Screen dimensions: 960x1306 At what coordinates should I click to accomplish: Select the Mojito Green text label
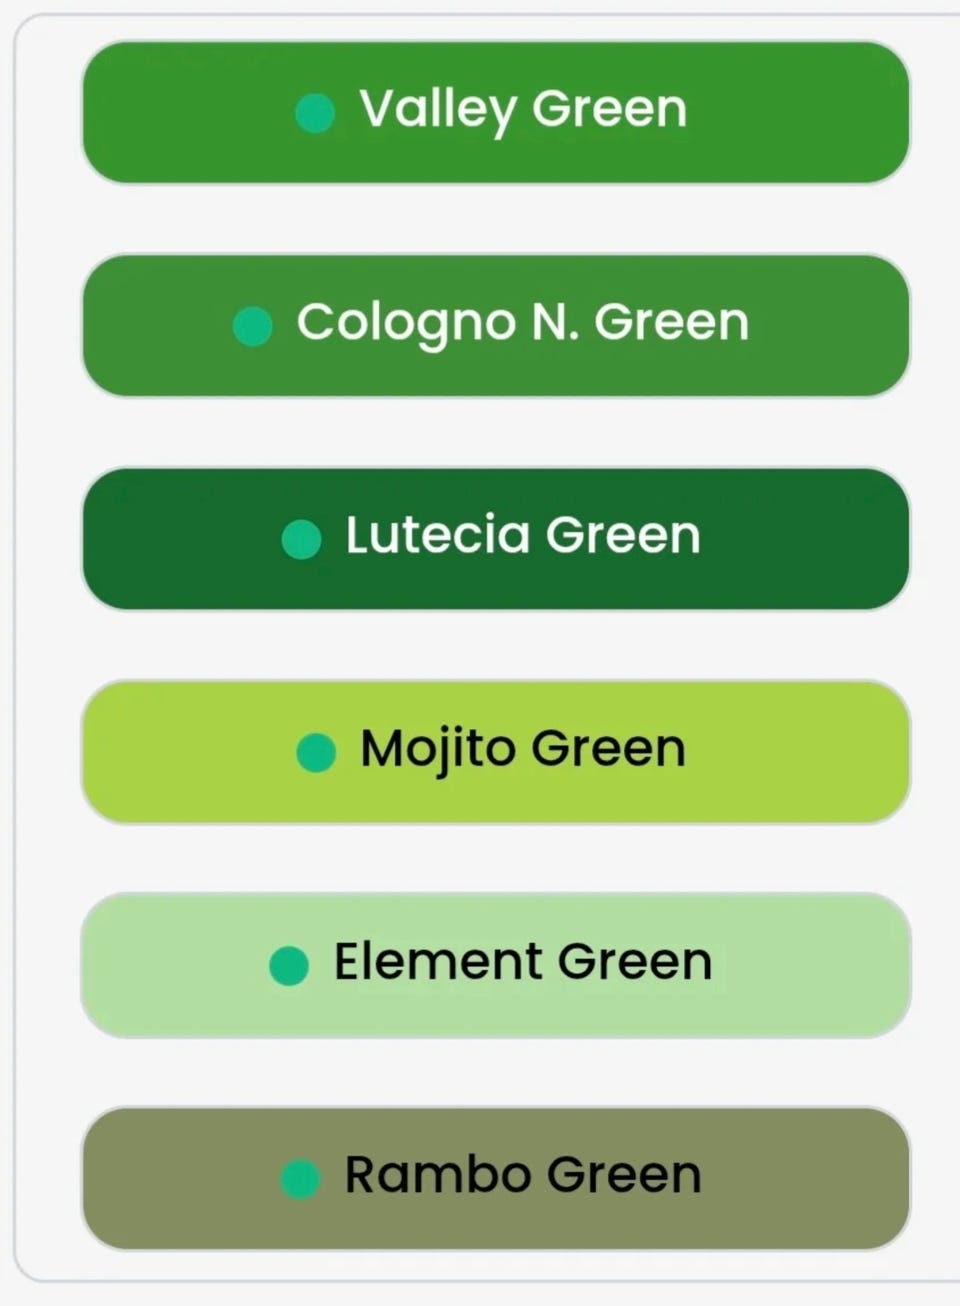(x=523, y=748)
